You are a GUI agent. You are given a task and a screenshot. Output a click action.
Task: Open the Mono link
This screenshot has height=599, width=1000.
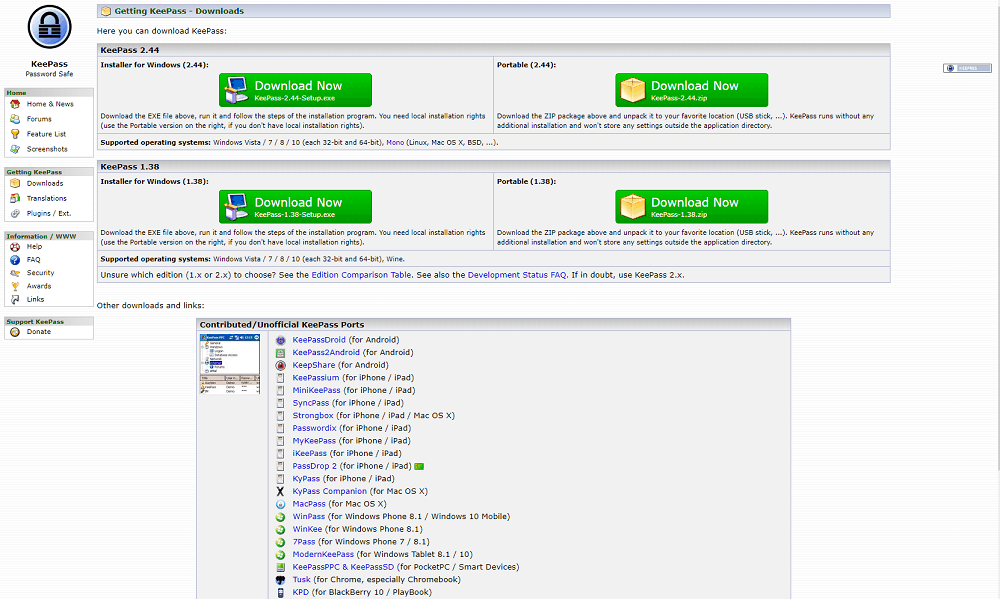395,142
